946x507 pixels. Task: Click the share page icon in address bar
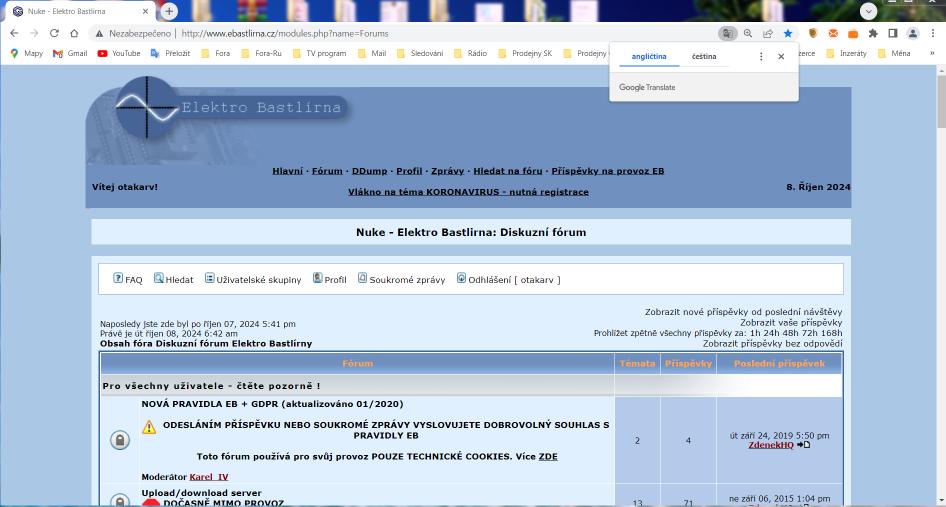pyautogui.click(x=768, y=33)
